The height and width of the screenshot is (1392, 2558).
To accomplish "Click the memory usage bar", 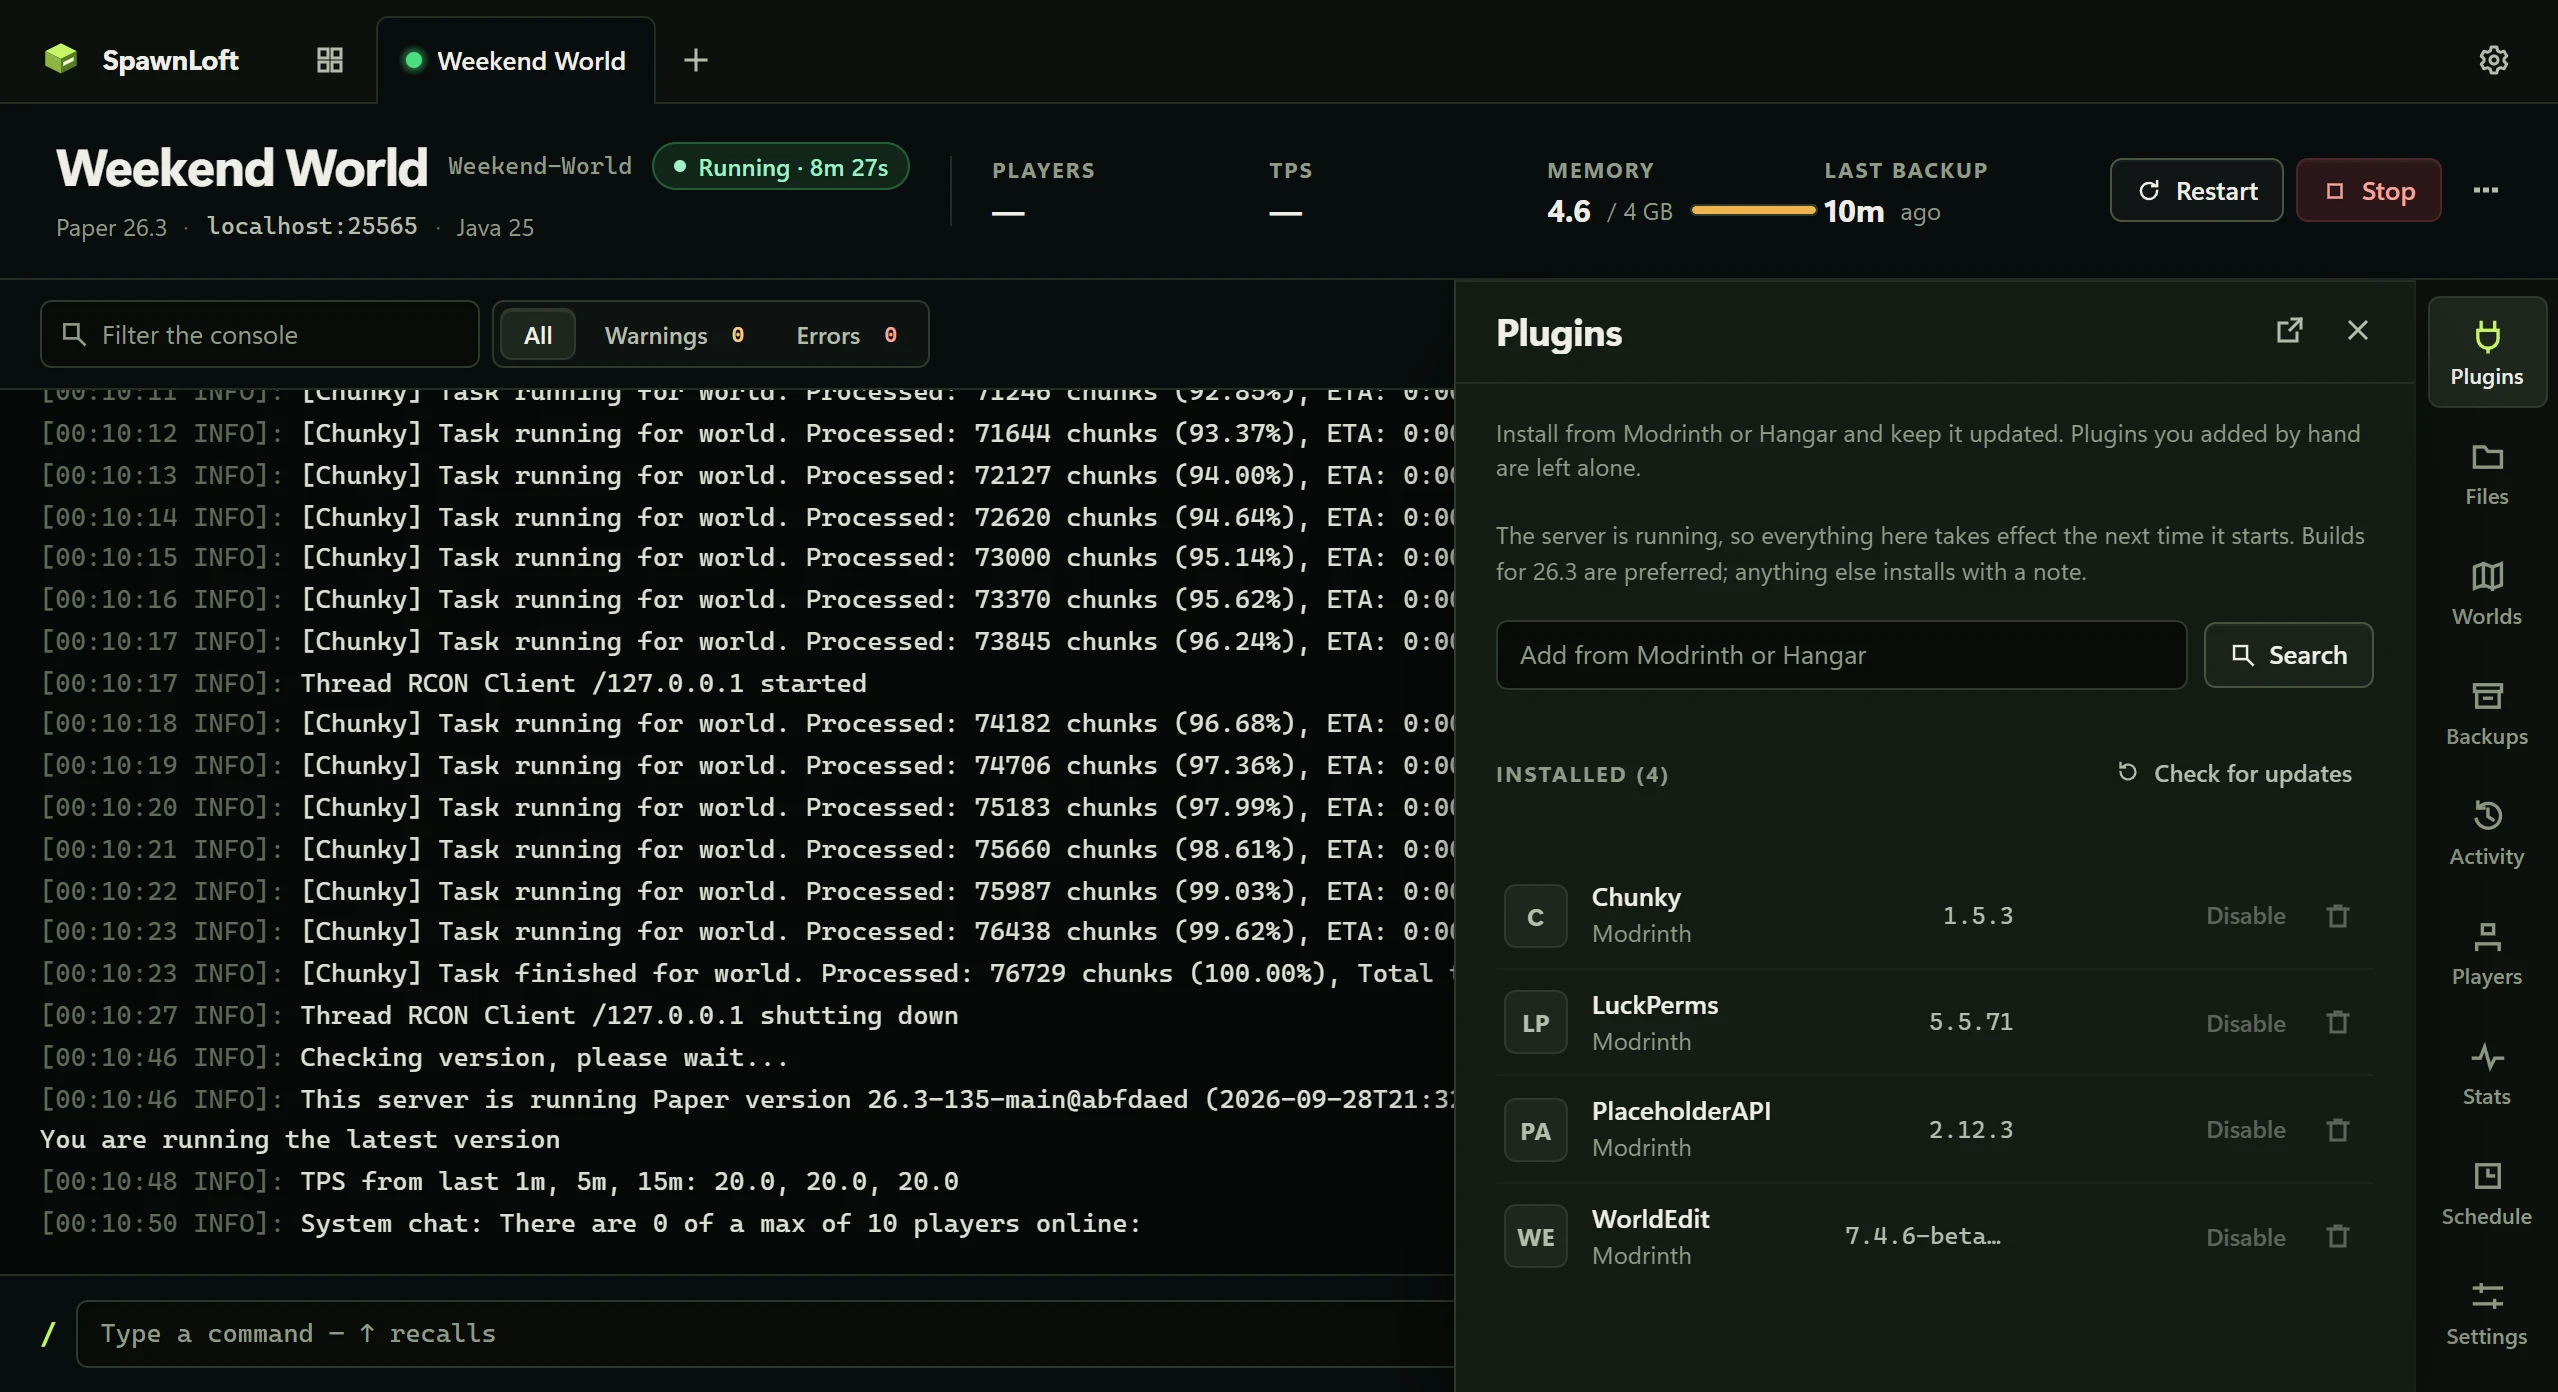I will (x=1752, y=210).
